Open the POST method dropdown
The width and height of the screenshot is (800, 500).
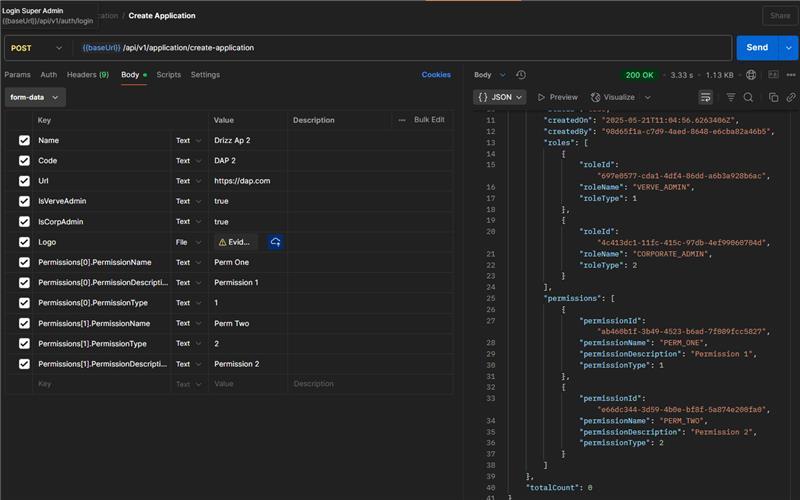click(36, 48)
